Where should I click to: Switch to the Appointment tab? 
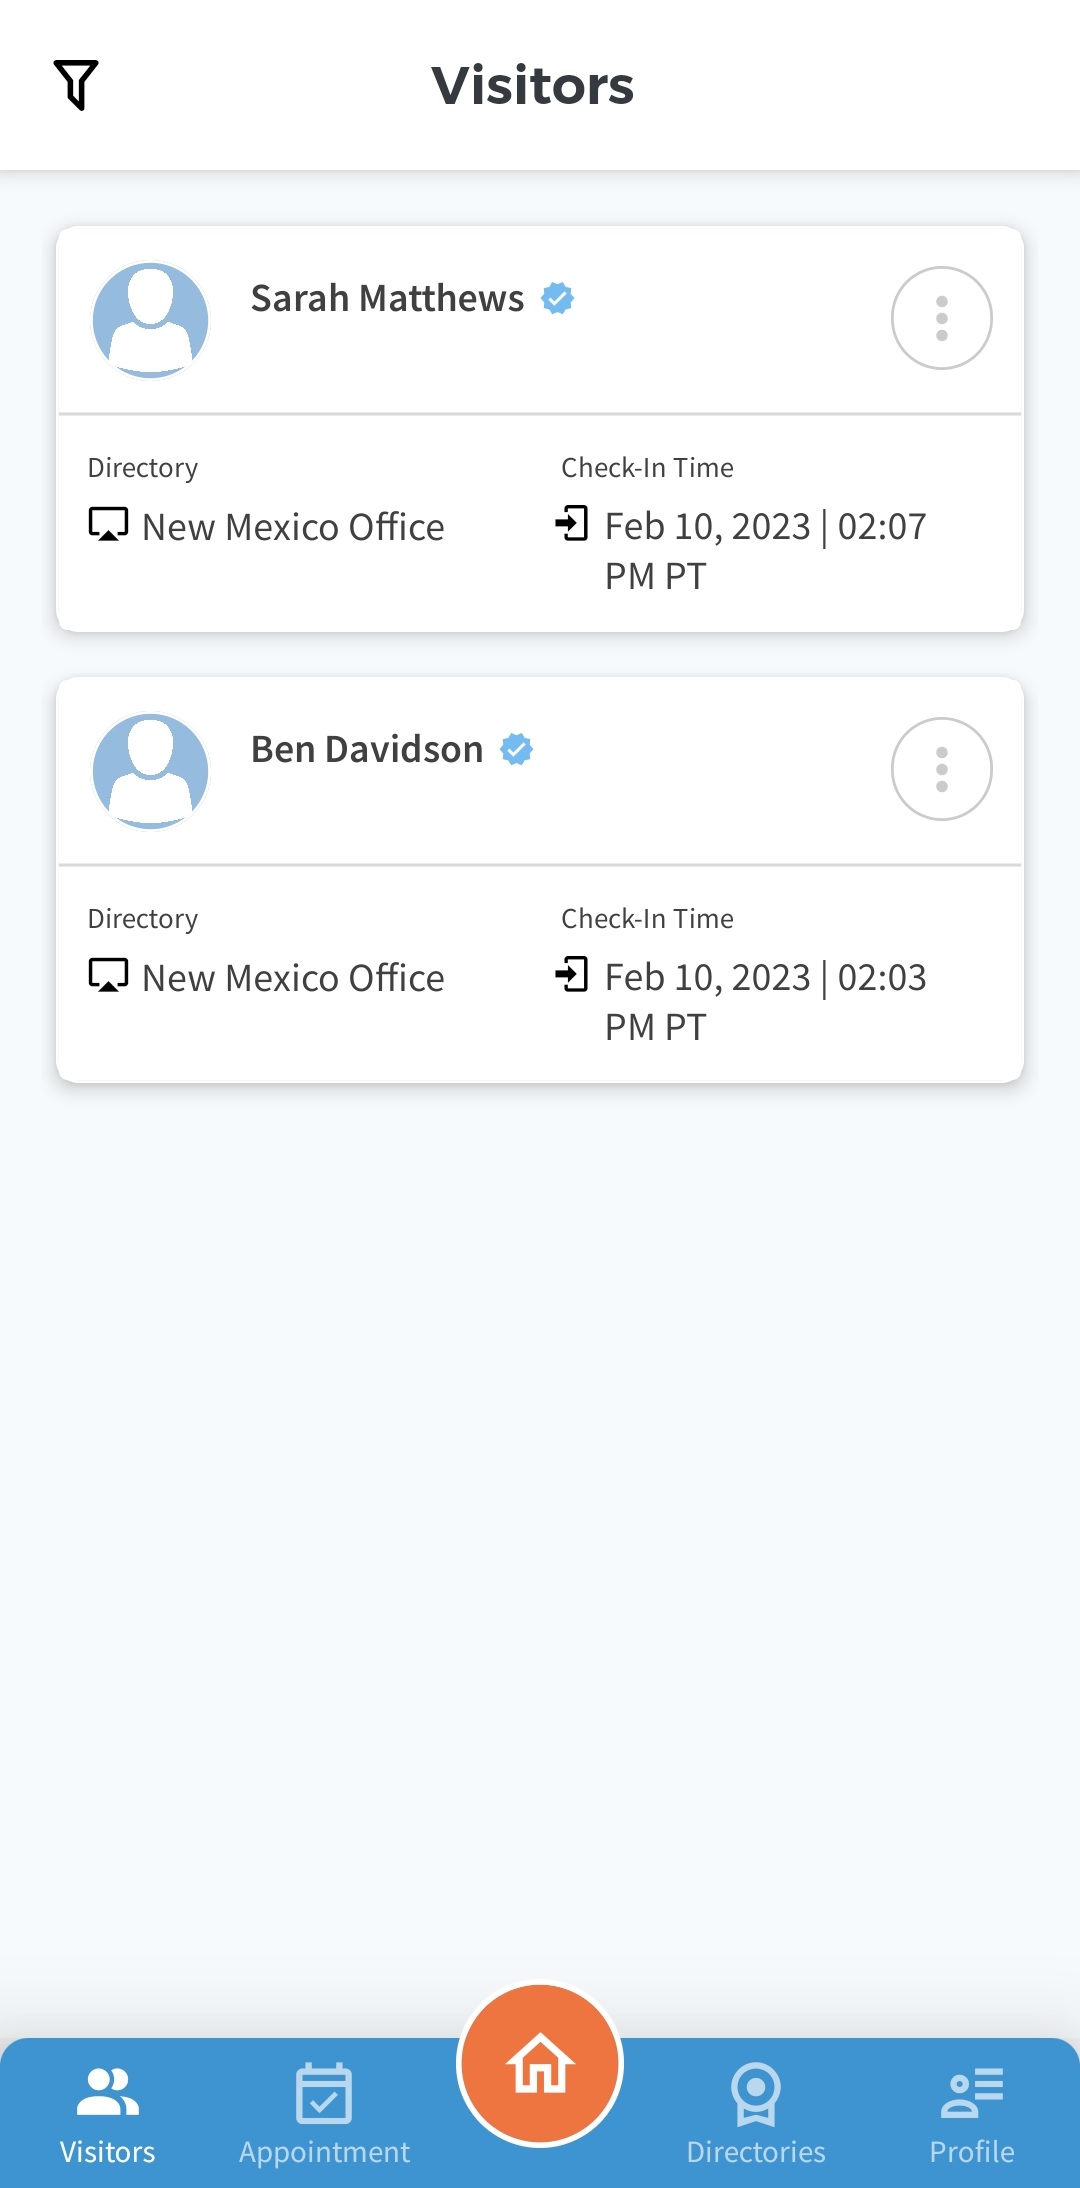[x=324, y=2114]
